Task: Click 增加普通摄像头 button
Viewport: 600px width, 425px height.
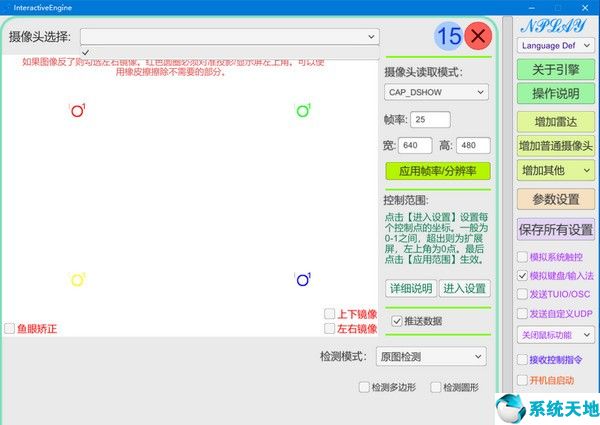Action: click(556, 146)
